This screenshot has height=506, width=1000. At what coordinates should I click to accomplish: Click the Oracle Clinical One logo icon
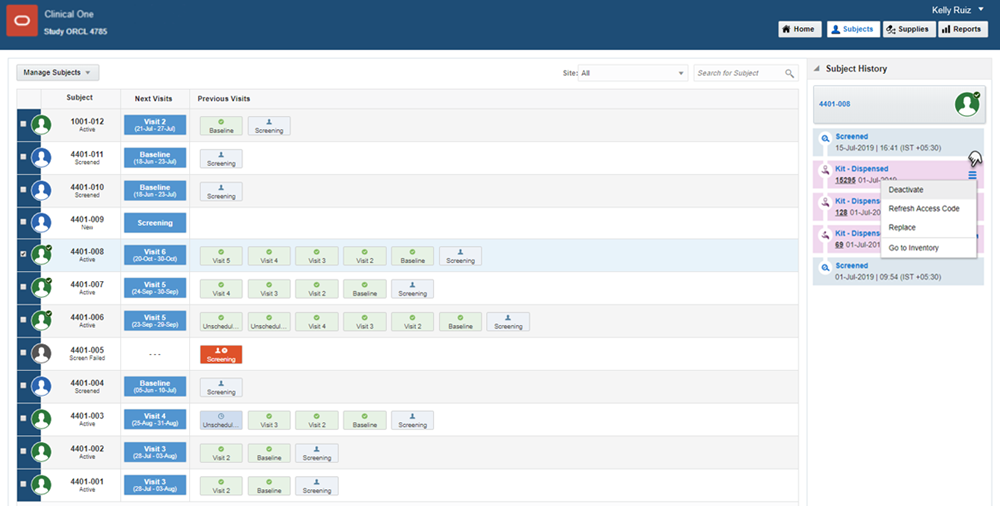(x=22, y=21)
